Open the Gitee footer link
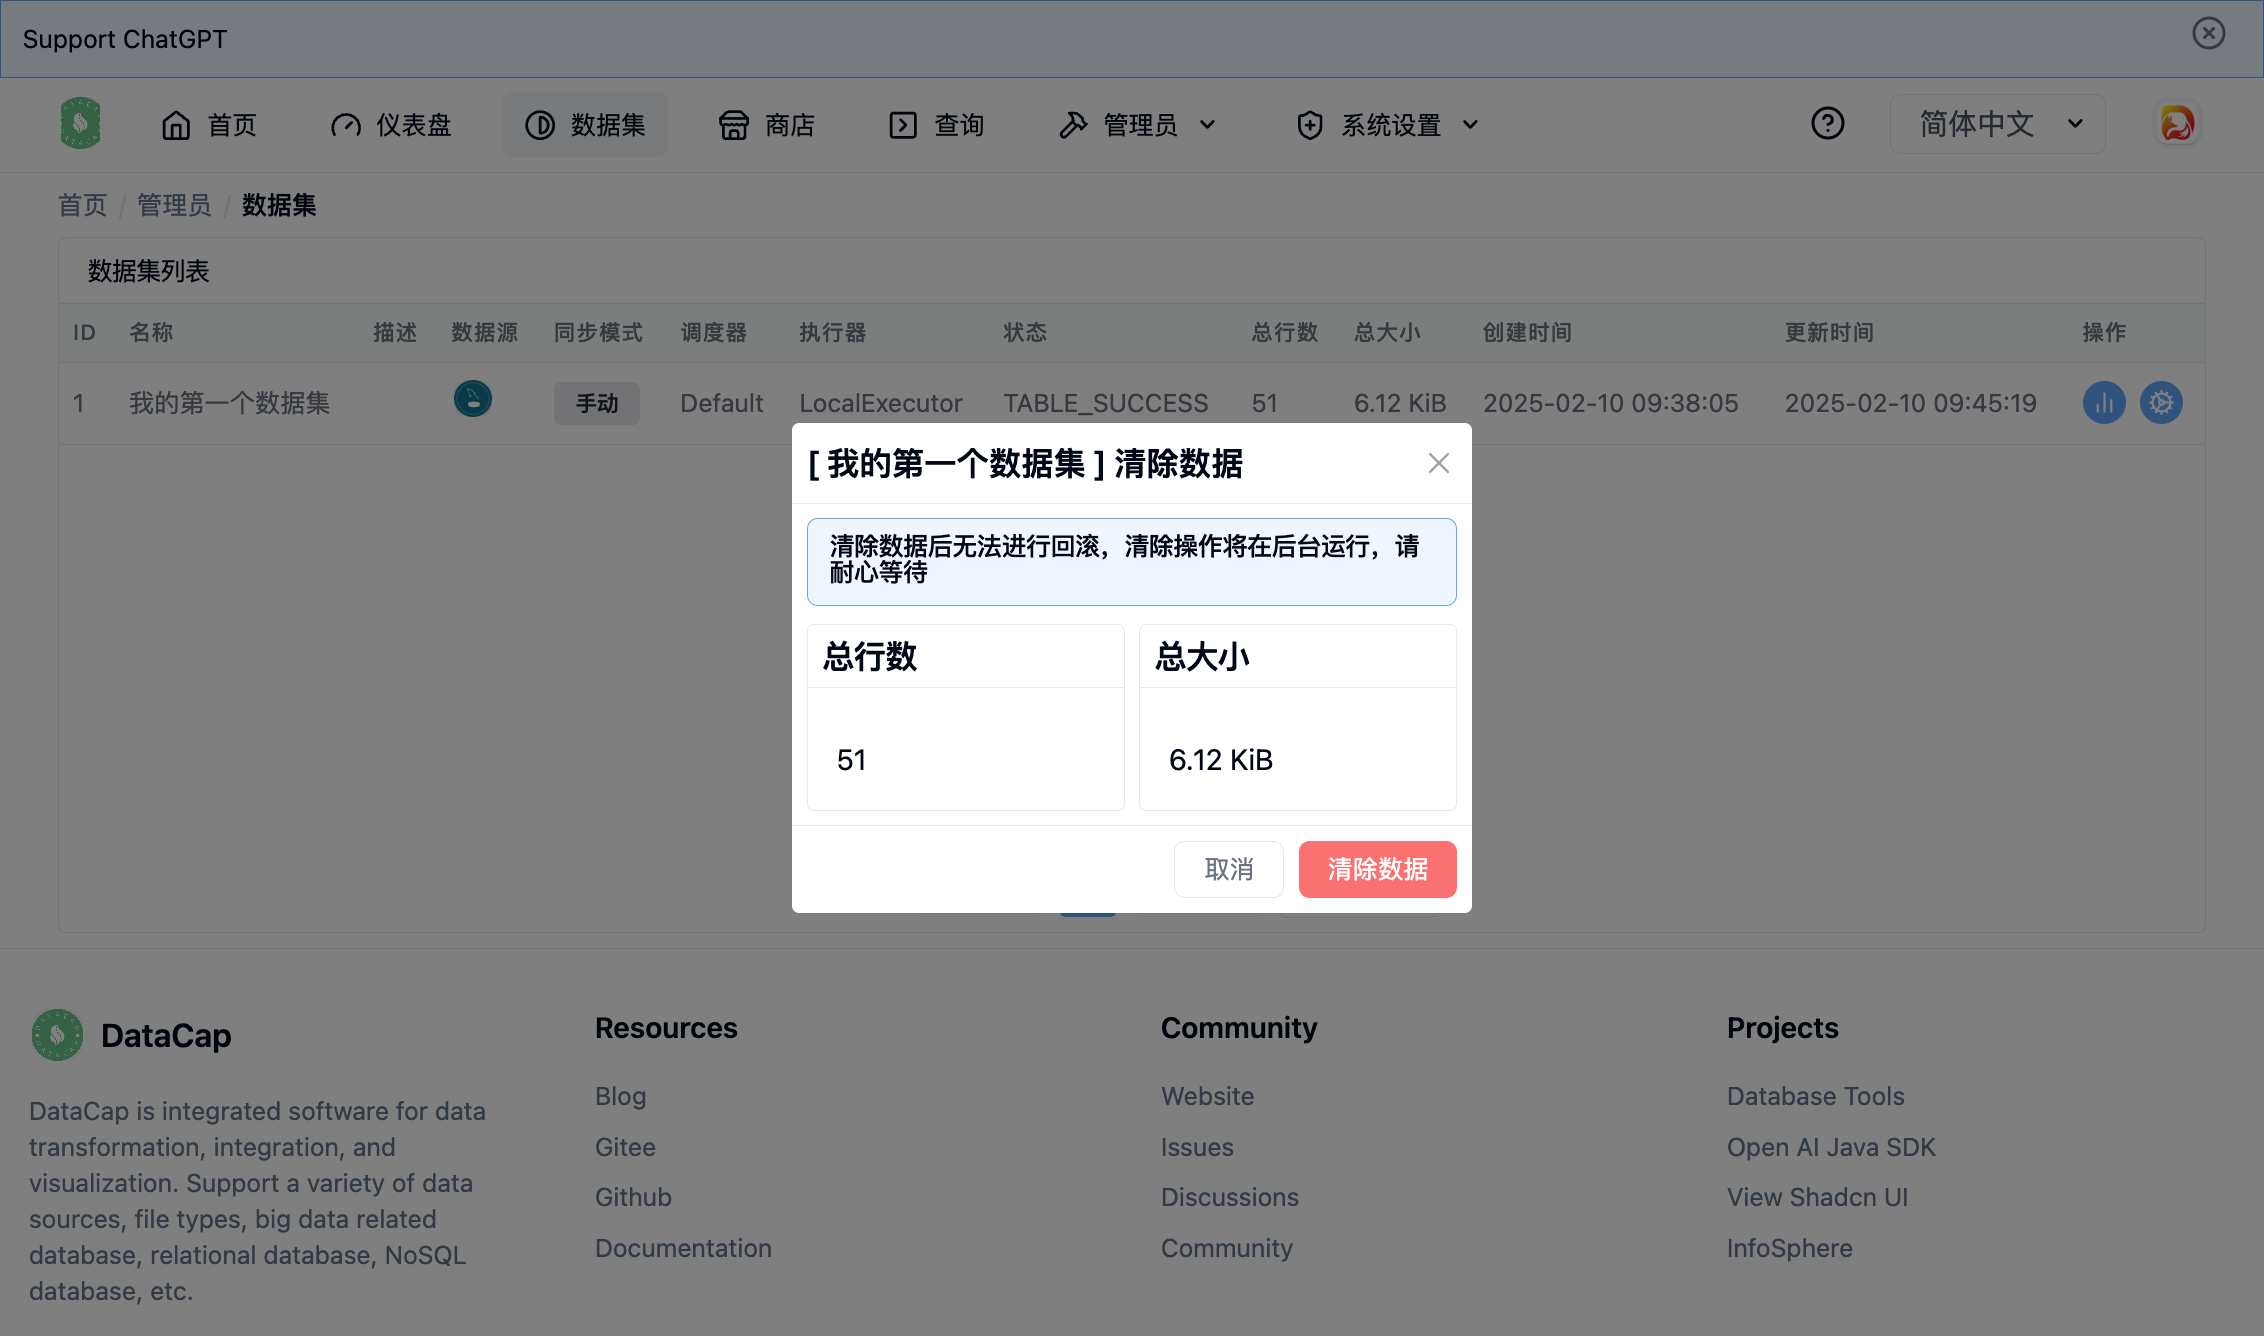 (625, 1147)
